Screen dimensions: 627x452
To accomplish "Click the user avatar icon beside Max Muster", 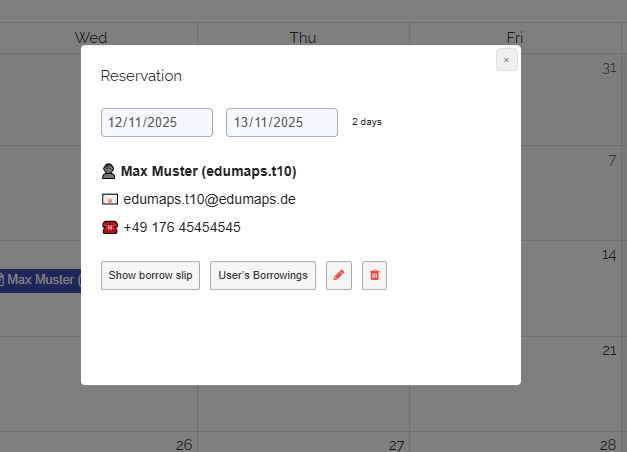I will (x=109, y=171).
